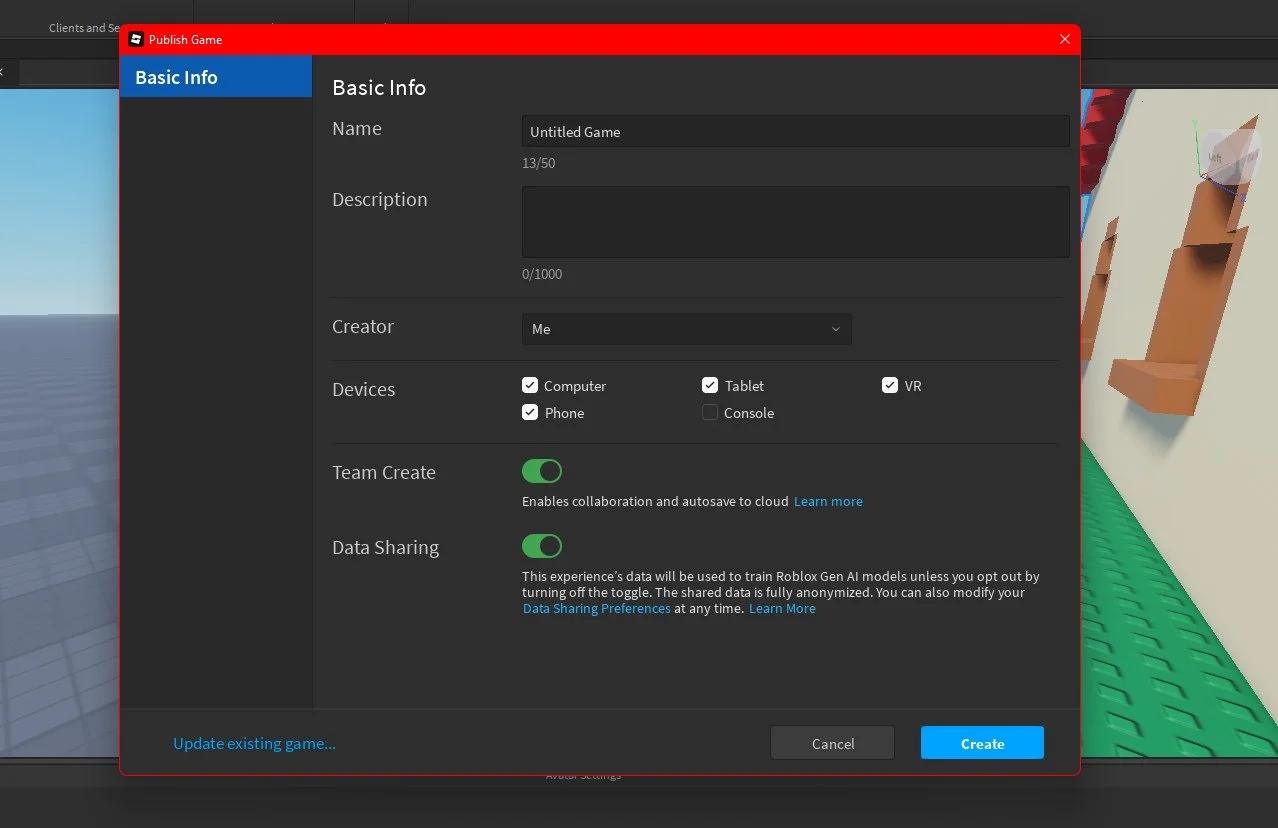The image size is (1278, 828).
Task: Follow Team Create Learn more link
Action: (828, 501)
